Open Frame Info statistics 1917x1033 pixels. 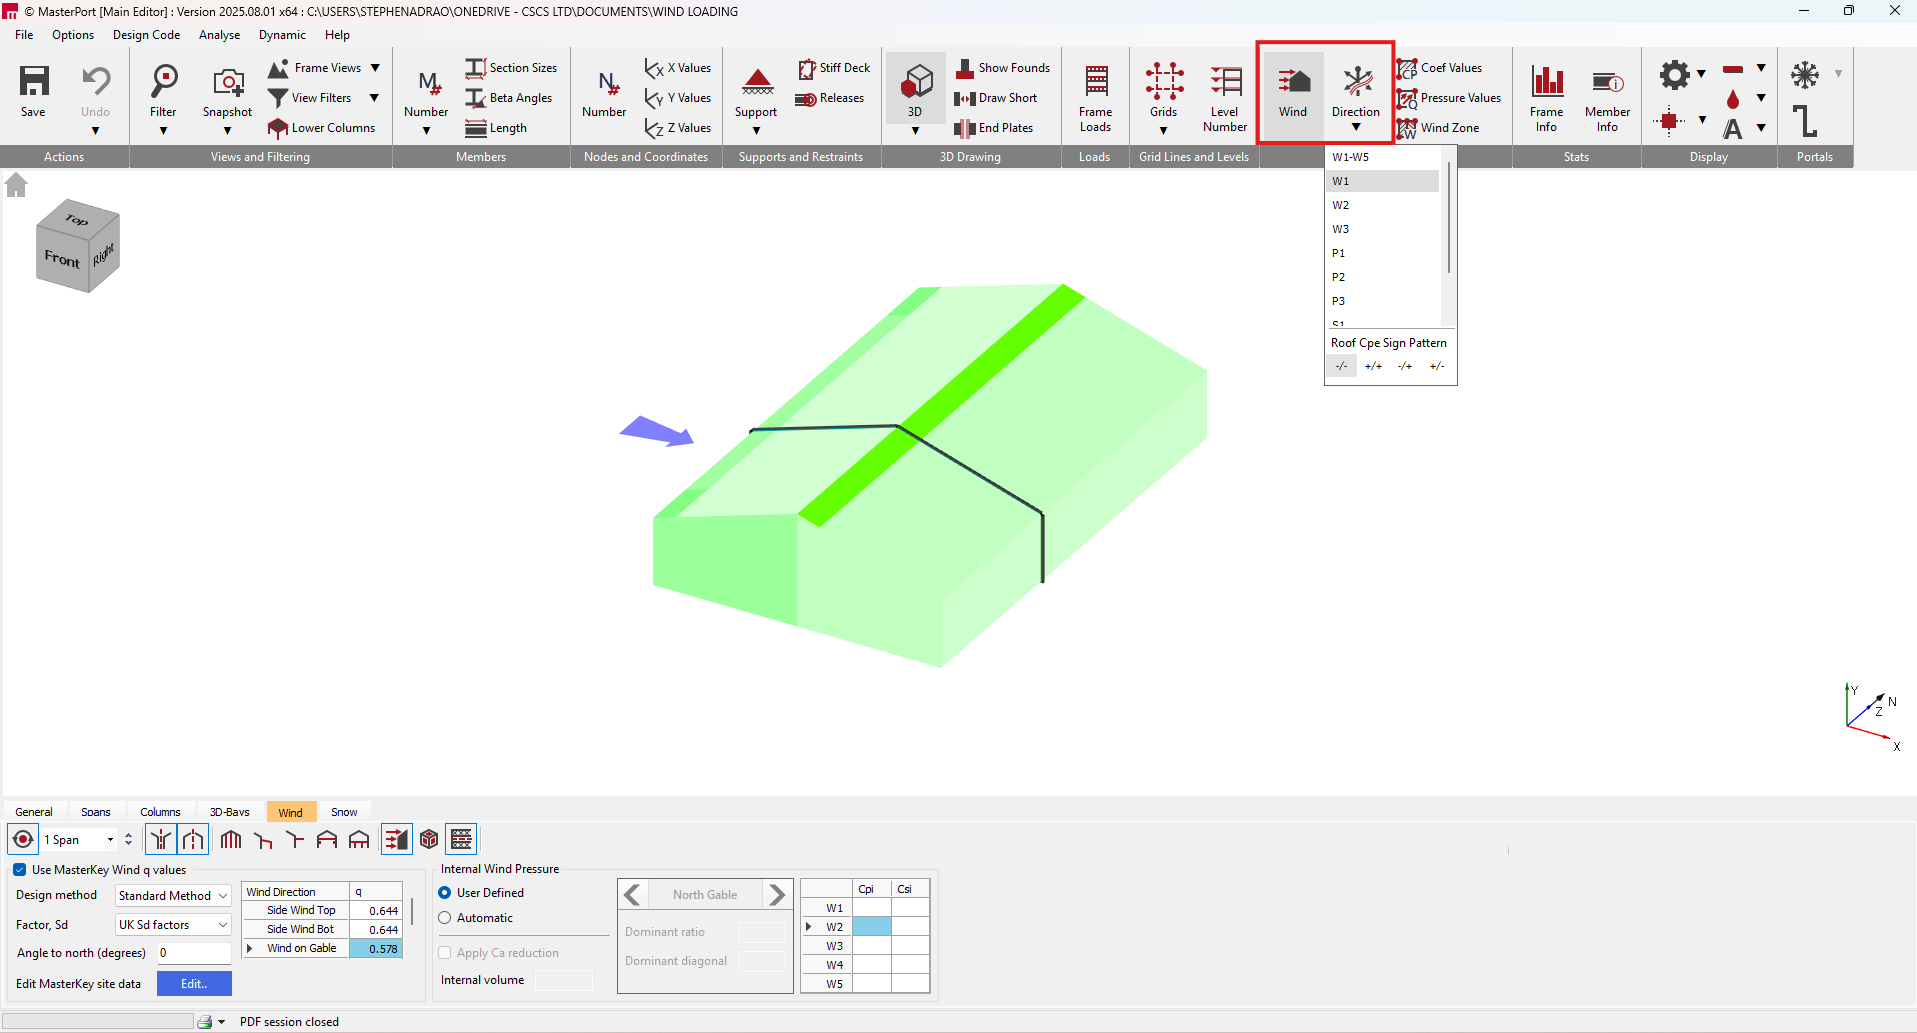click(x=1547, y=97)
